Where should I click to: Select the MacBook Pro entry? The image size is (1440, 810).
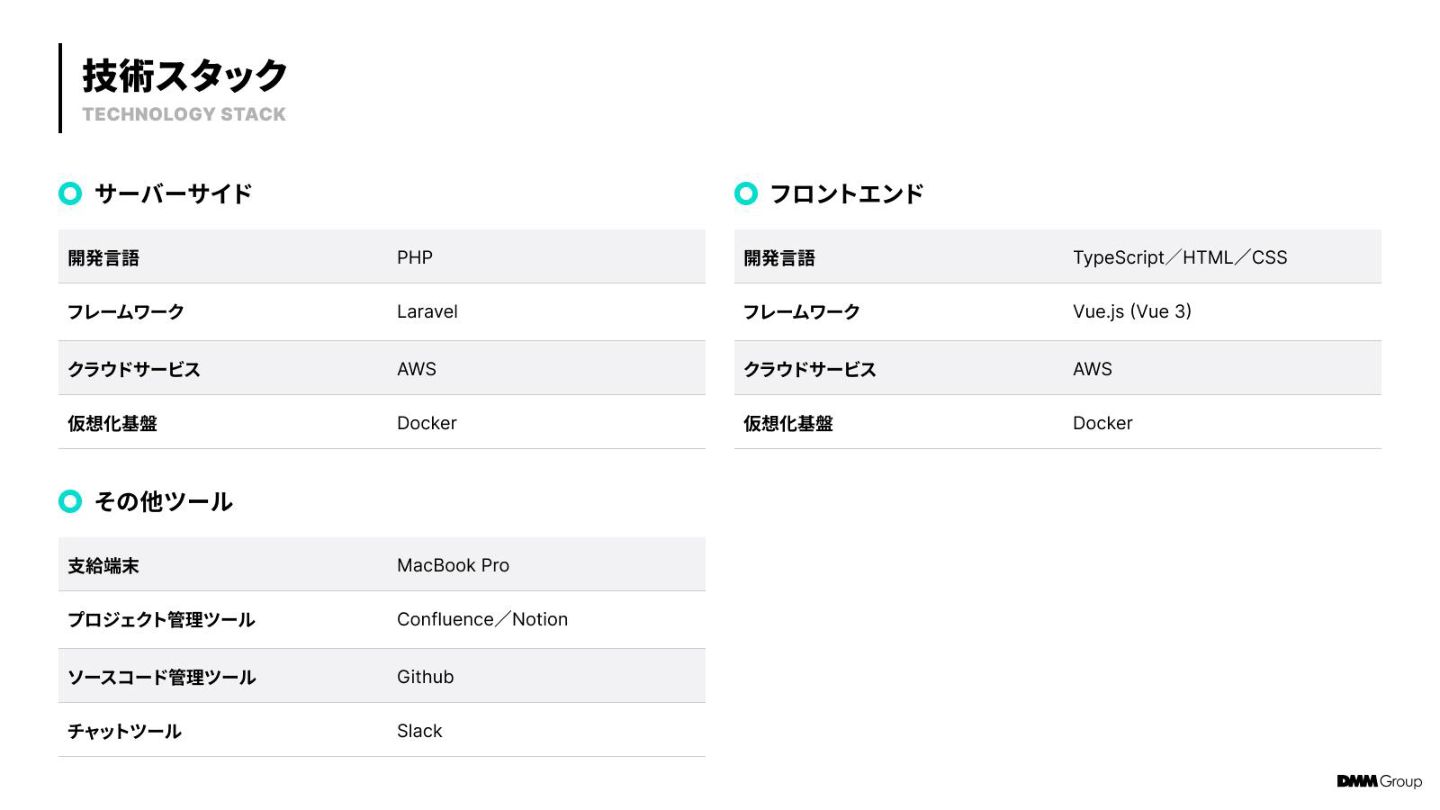click(x=453, y=566)
